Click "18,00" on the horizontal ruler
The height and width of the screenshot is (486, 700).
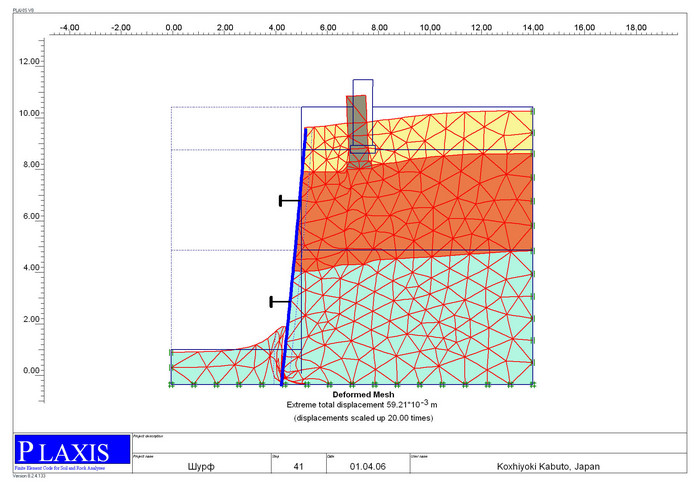(636, 28)
